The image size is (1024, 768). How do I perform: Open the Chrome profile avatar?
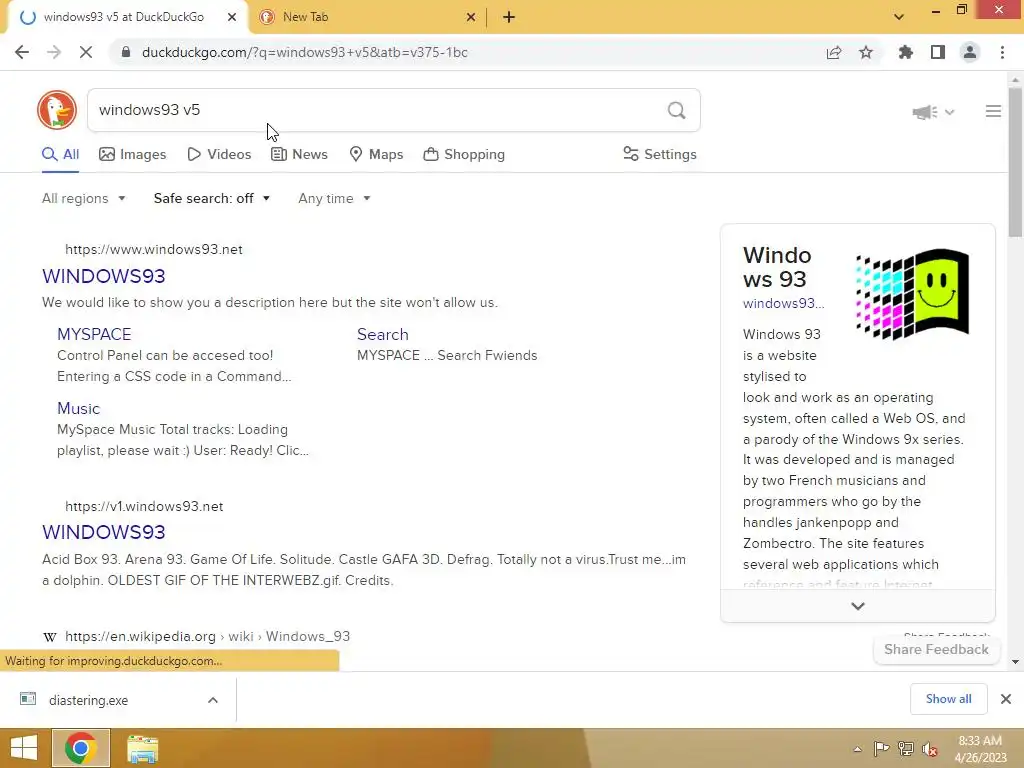pyautogui.click(x=970, y=52)
